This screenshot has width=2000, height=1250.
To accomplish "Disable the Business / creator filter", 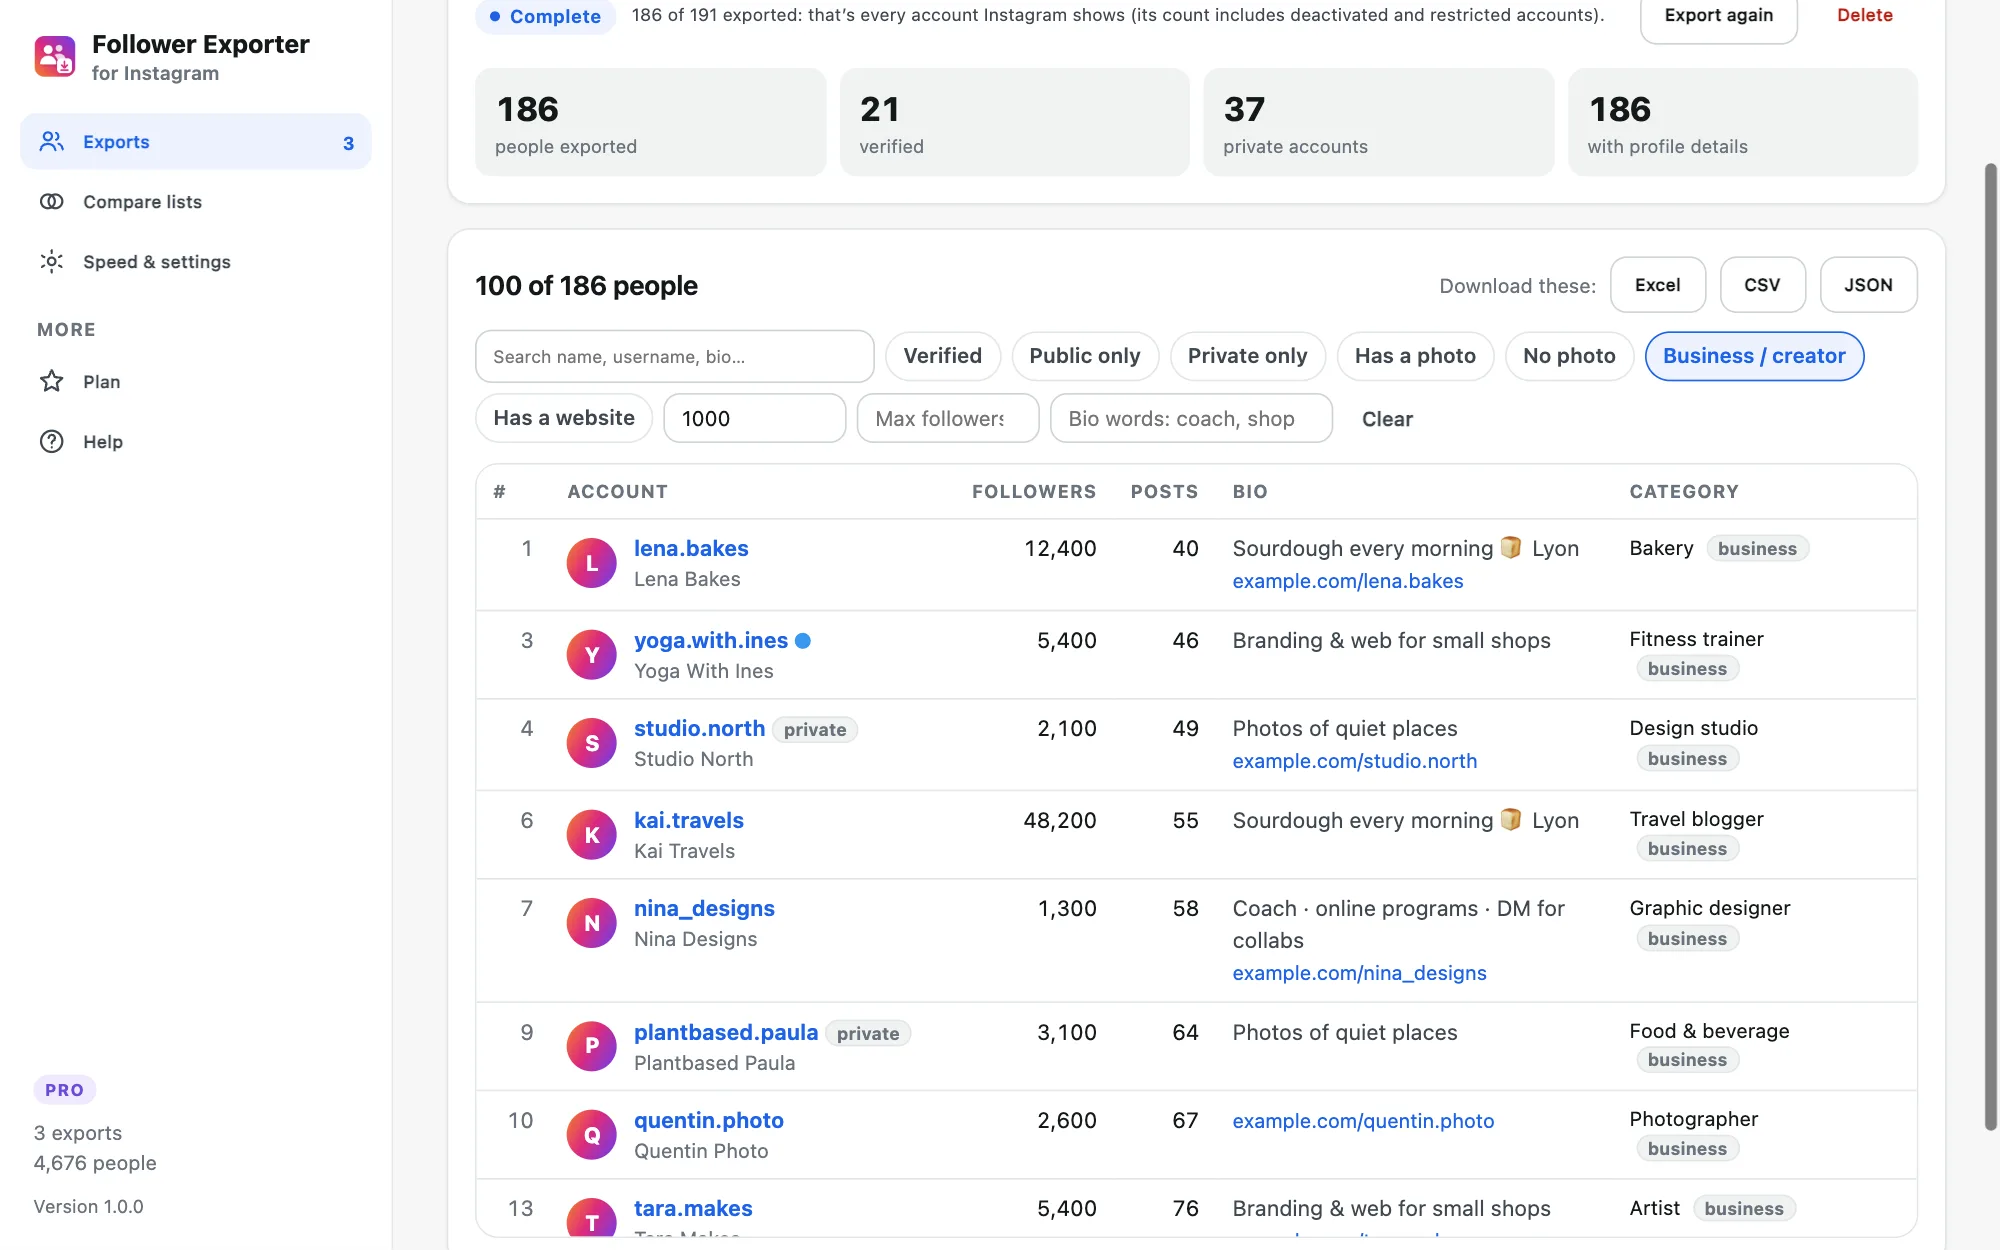I will click(x=1754, y=356).
